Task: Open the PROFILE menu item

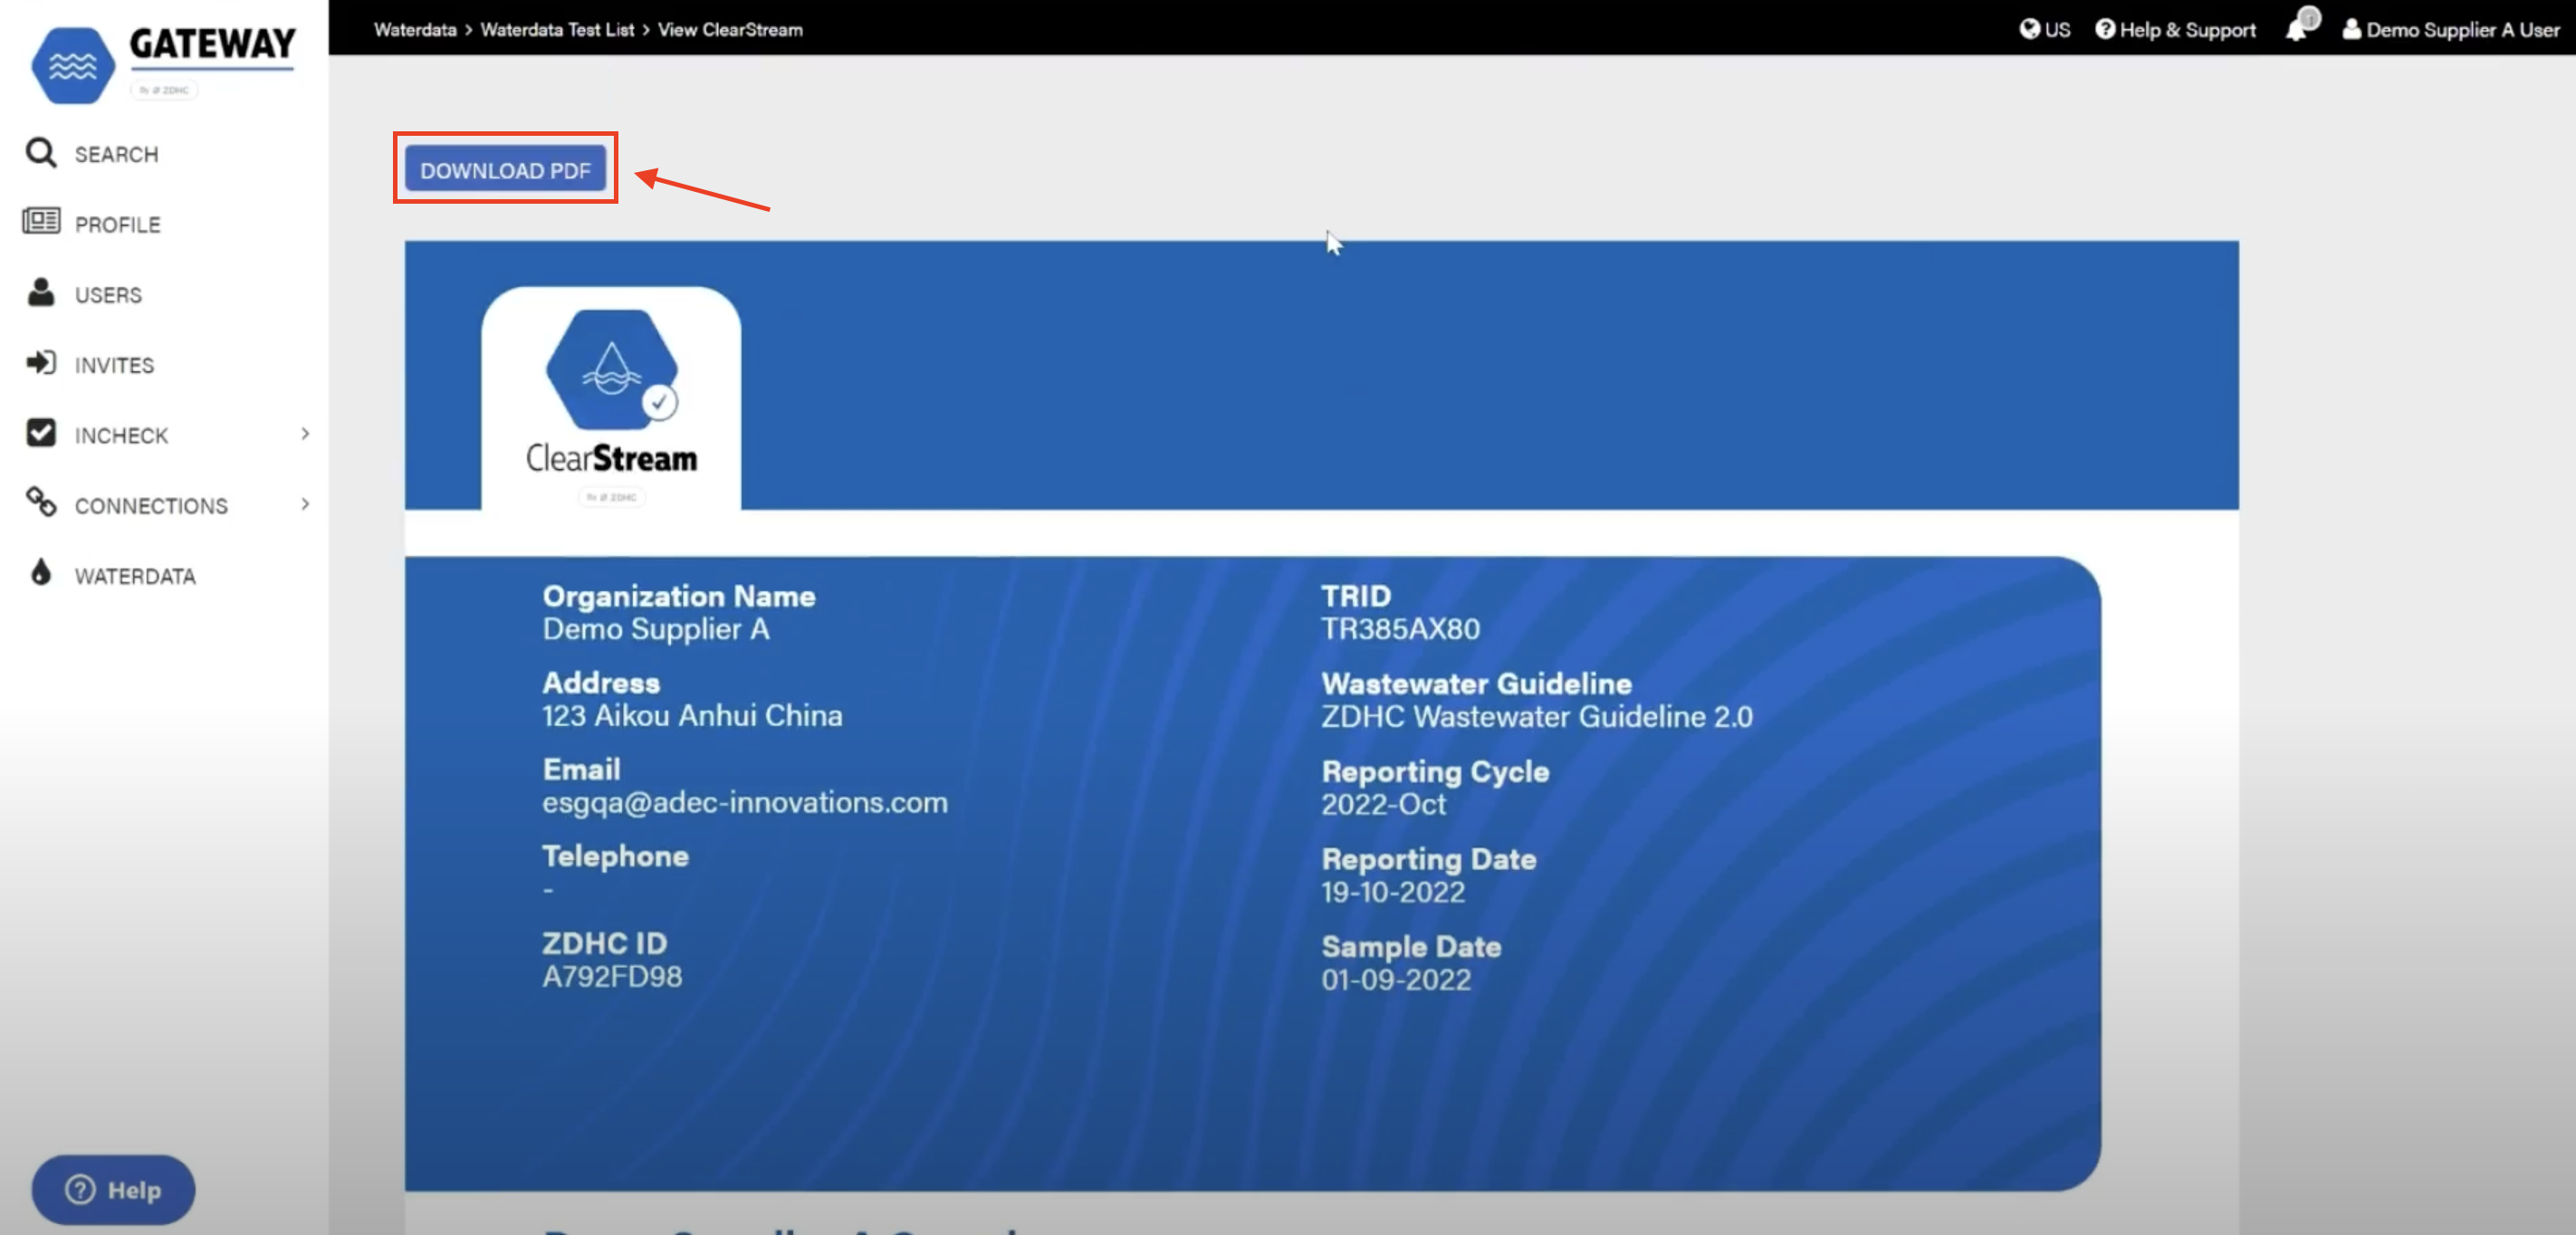Action: tap(117, 225)
